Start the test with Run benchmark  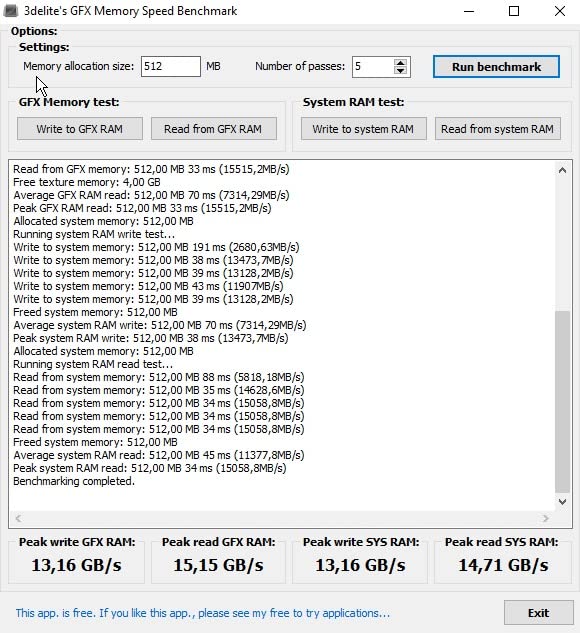pyautogui.click(x=496, y=67)
